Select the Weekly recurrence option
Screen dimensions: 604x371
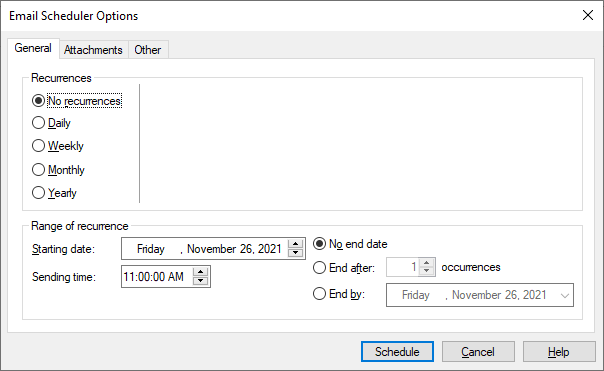[x=58, y=146]
